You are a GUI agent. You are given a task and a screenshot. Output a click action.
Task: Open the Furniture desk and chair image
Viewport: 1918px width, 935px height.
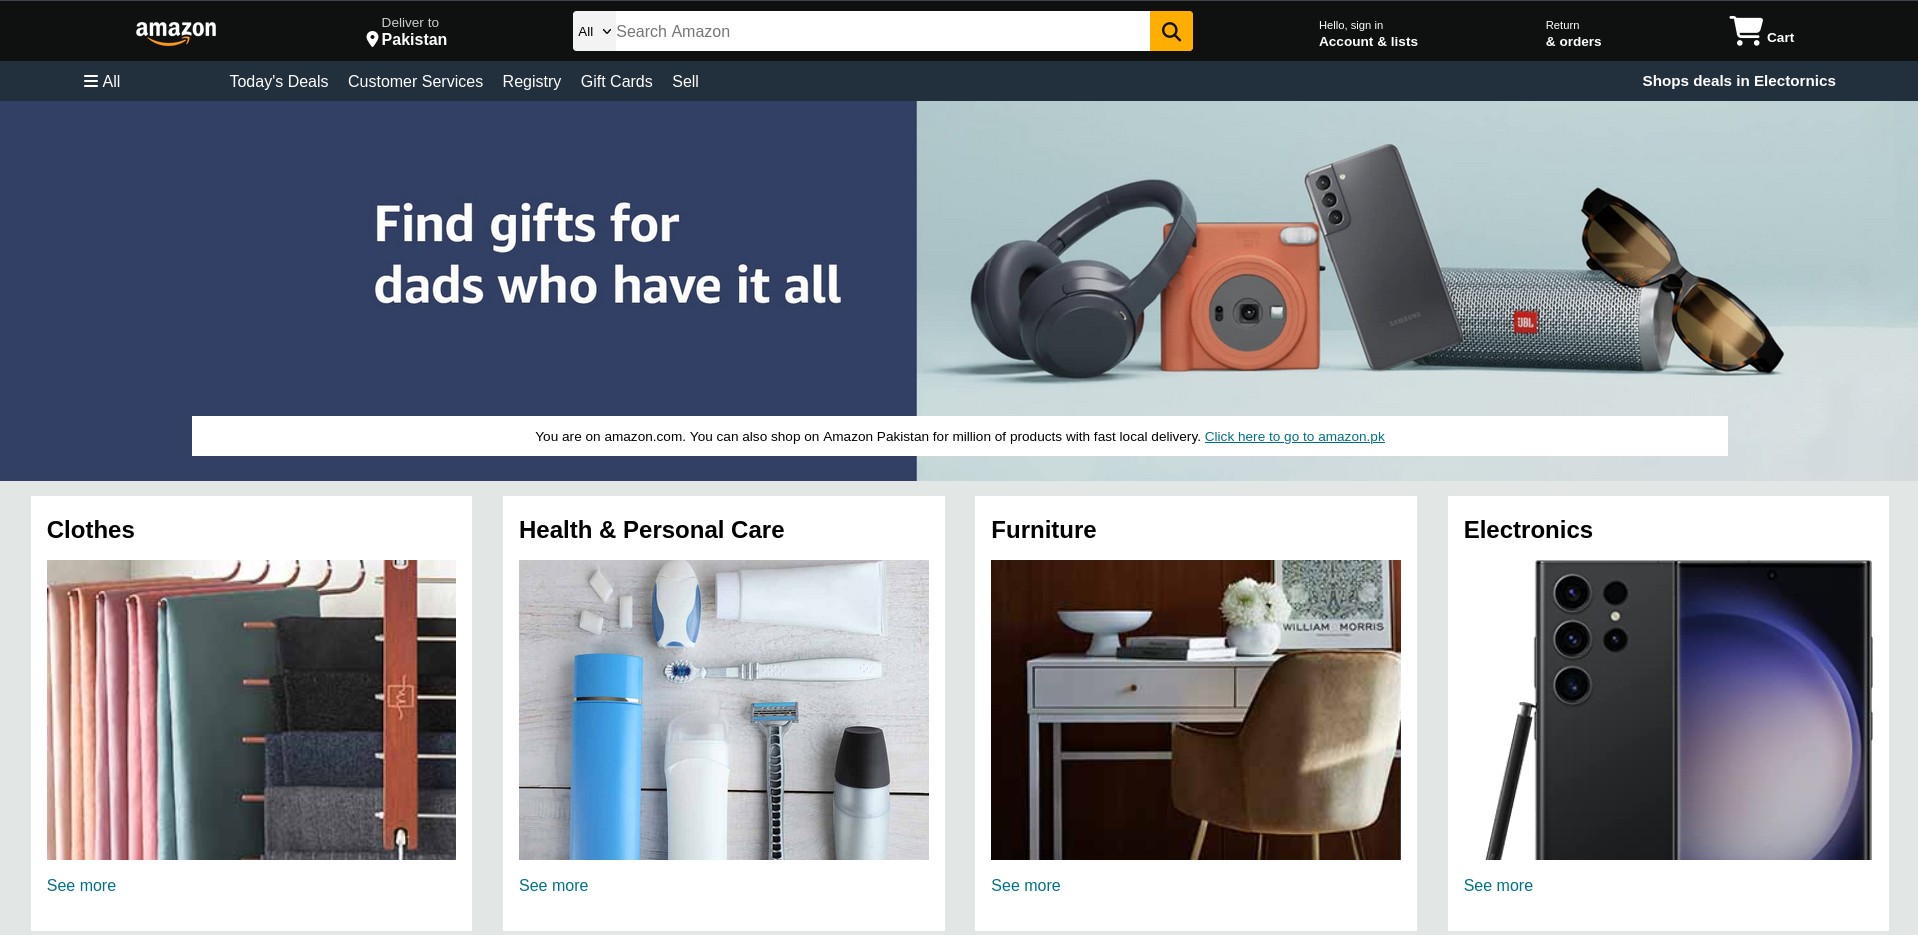[1195, 710]
